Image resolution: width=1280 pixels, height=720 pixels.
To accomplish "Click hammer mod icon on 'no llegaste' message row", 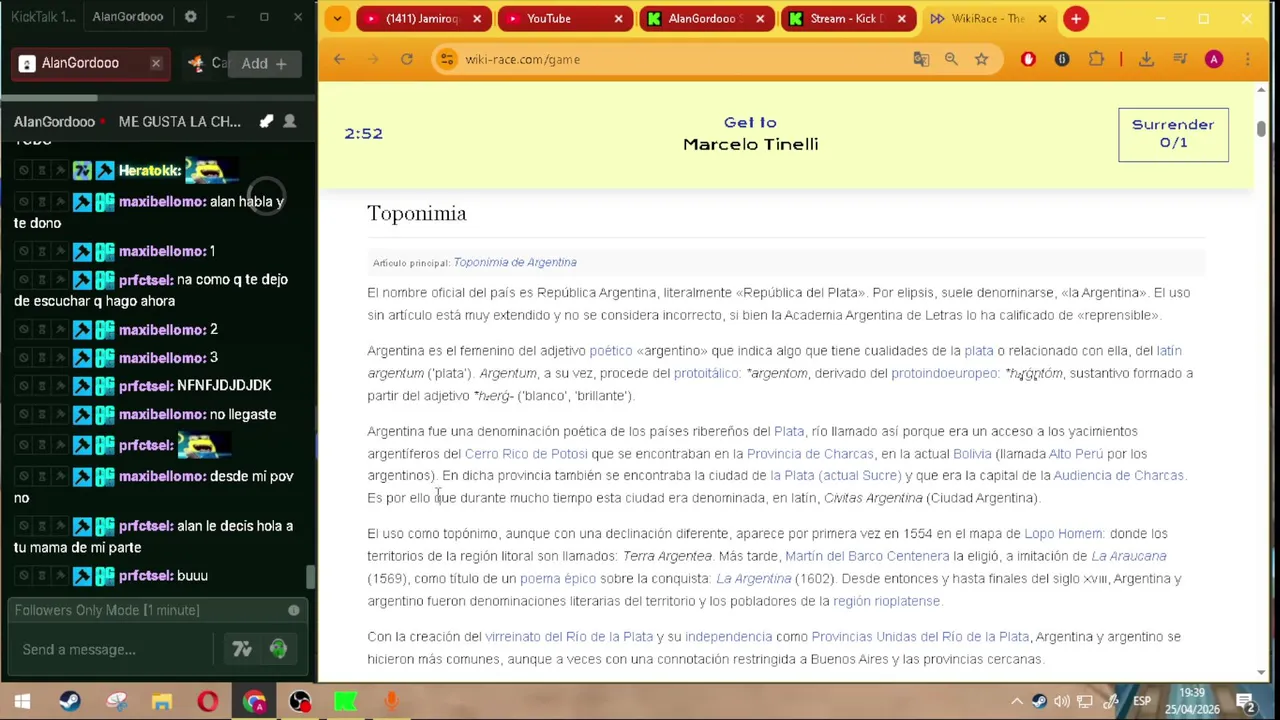I will pyautogui.click(x=82, y=414).
